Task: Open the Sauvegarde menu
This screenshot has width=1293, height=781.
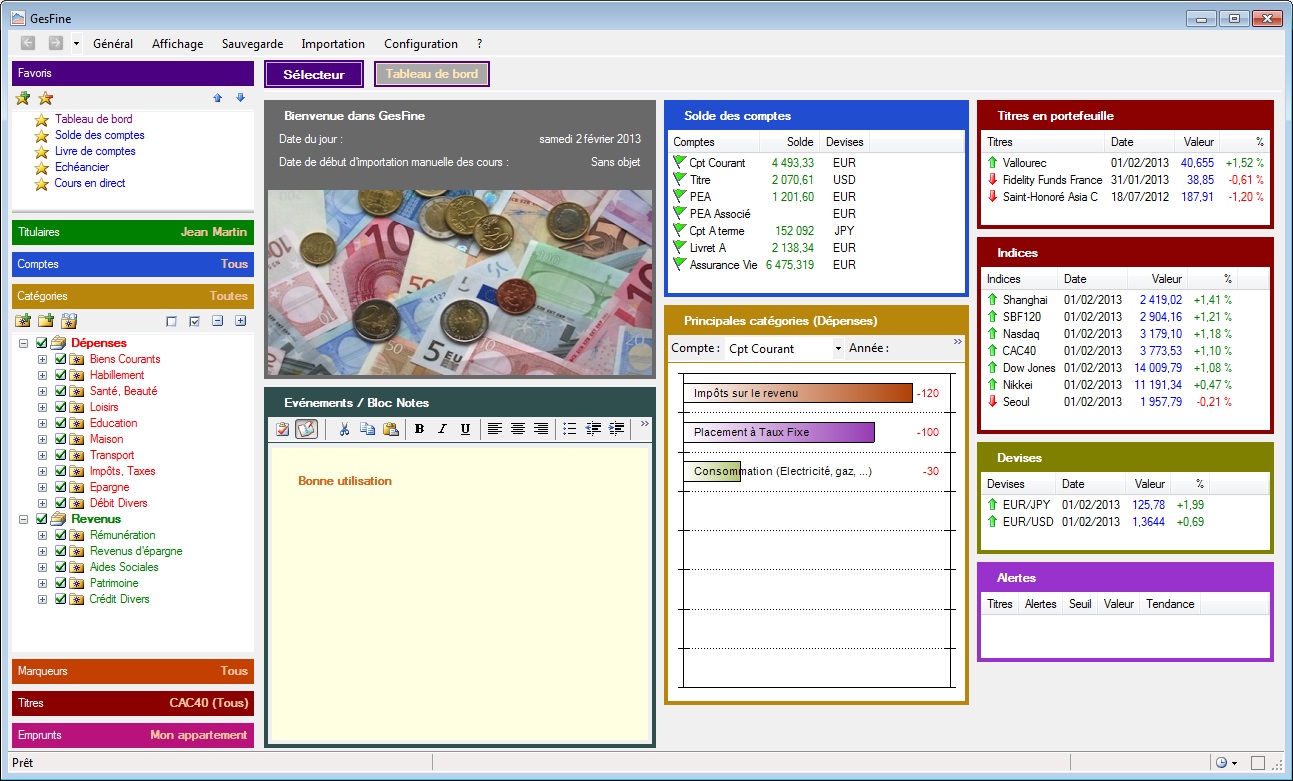Action: pyautogui.click(x=252, y=44)
